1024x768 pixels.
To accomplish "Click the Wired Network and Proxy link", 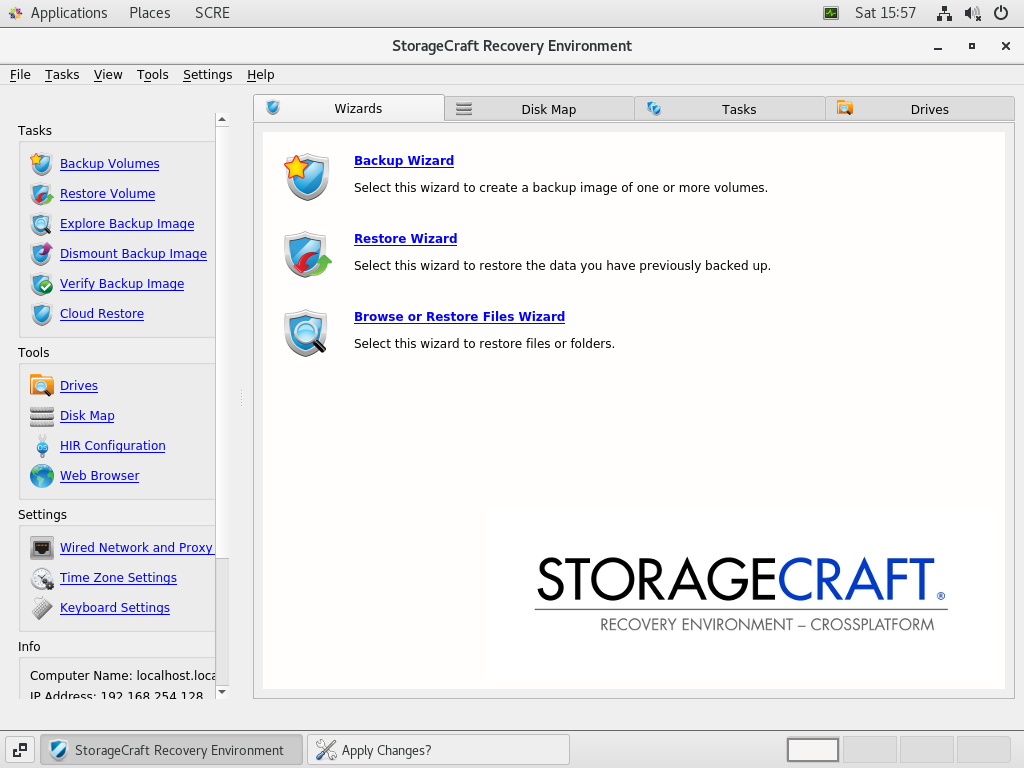I will click(x=136, y=547).
